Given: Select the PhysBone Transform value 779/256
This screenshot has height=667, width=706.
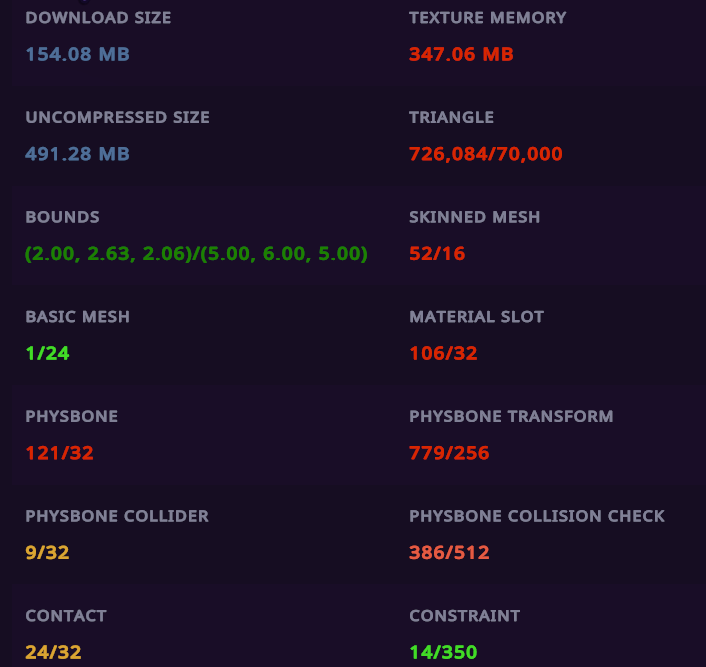Looking at the screenshot, I should click(449, 453).
